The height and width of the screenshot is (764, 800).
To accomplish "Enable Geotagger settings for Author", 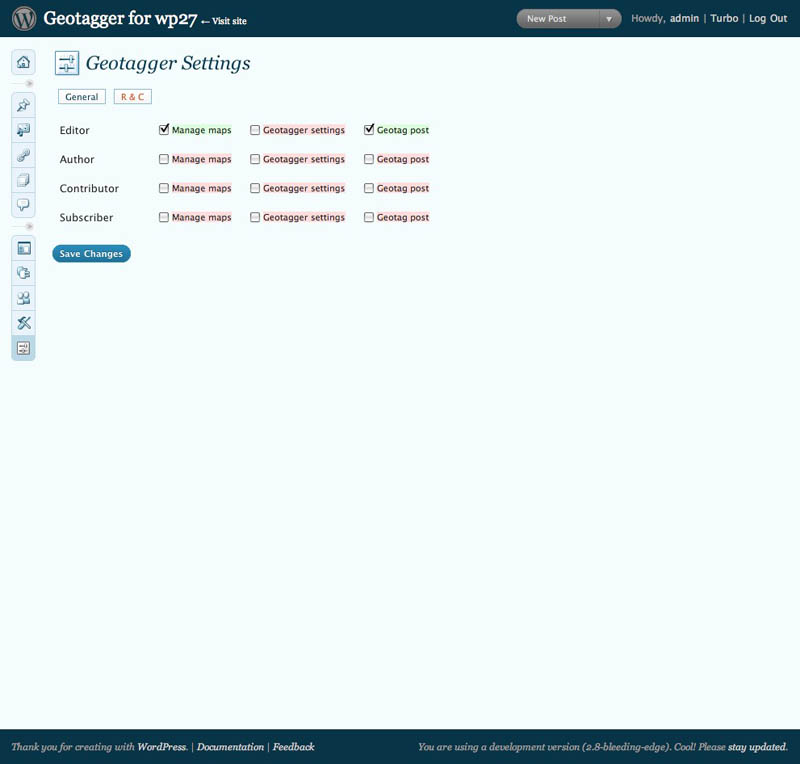I will point(255,159).
